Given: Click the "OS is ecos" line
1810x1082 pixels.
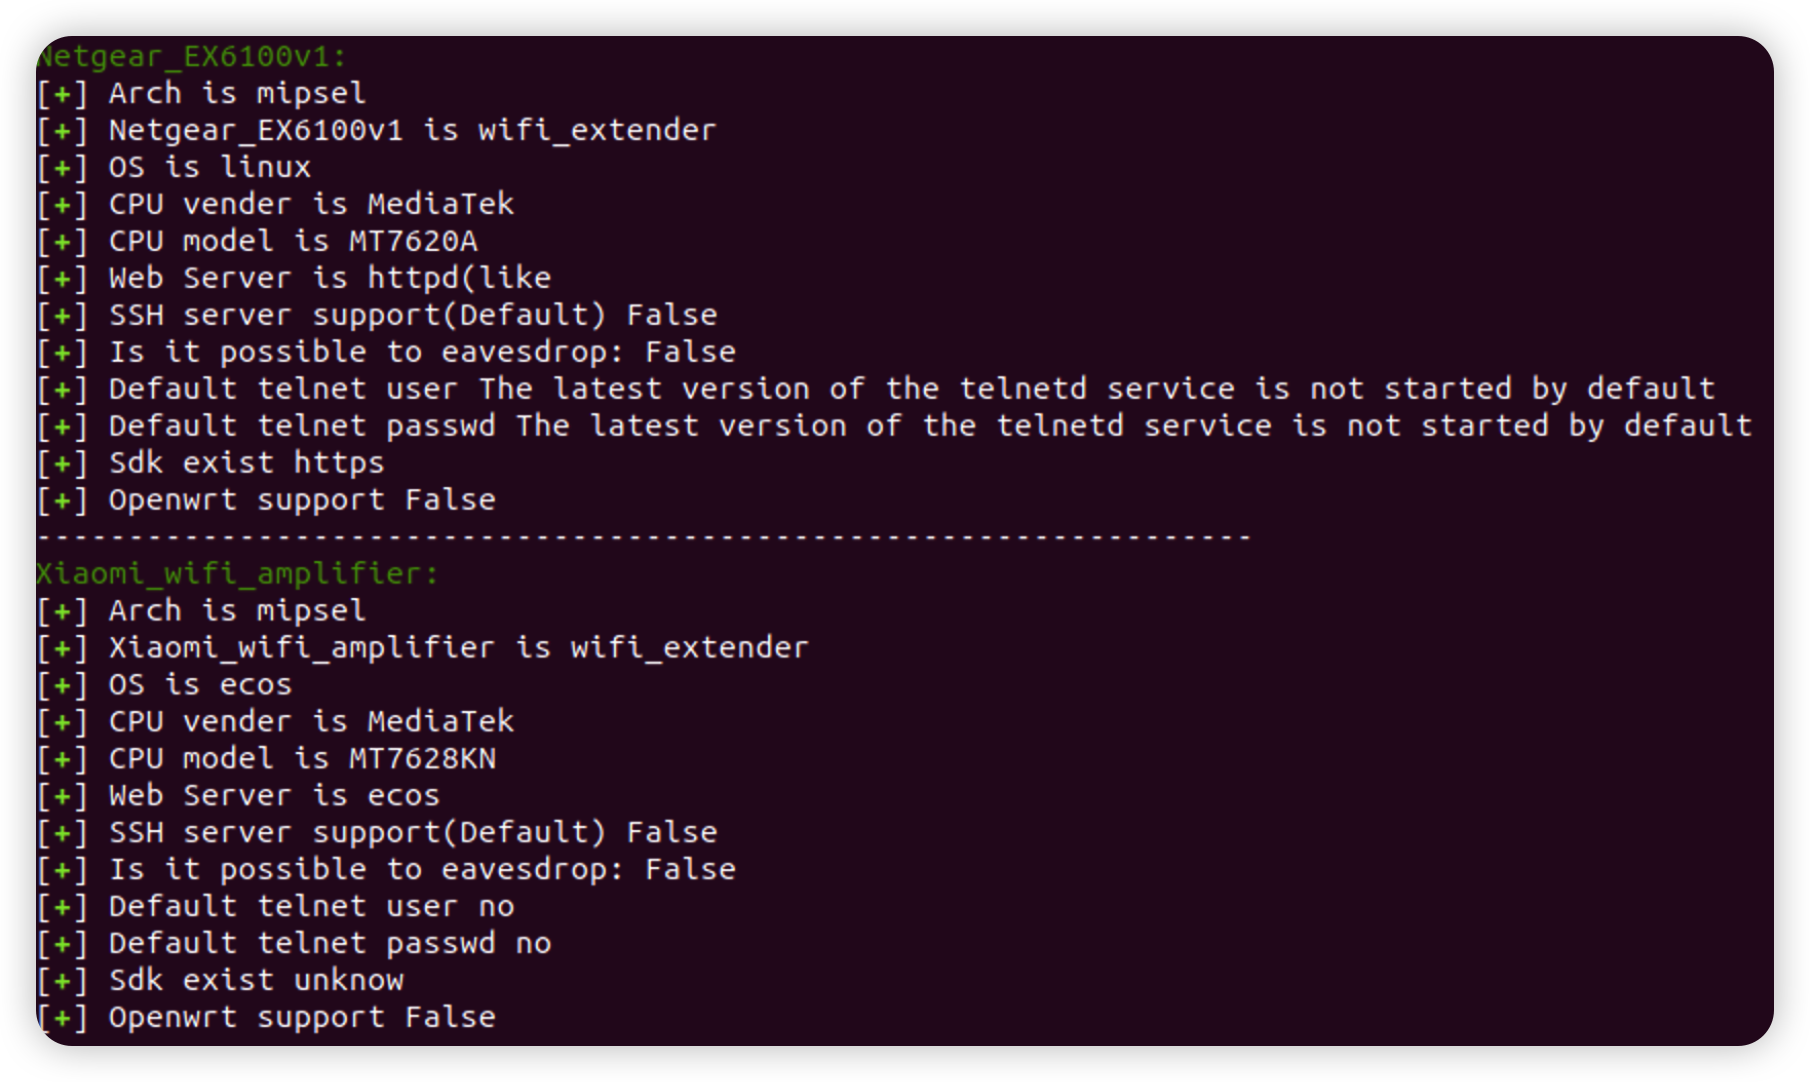Looking at the screenshot, I should [200, 685].
